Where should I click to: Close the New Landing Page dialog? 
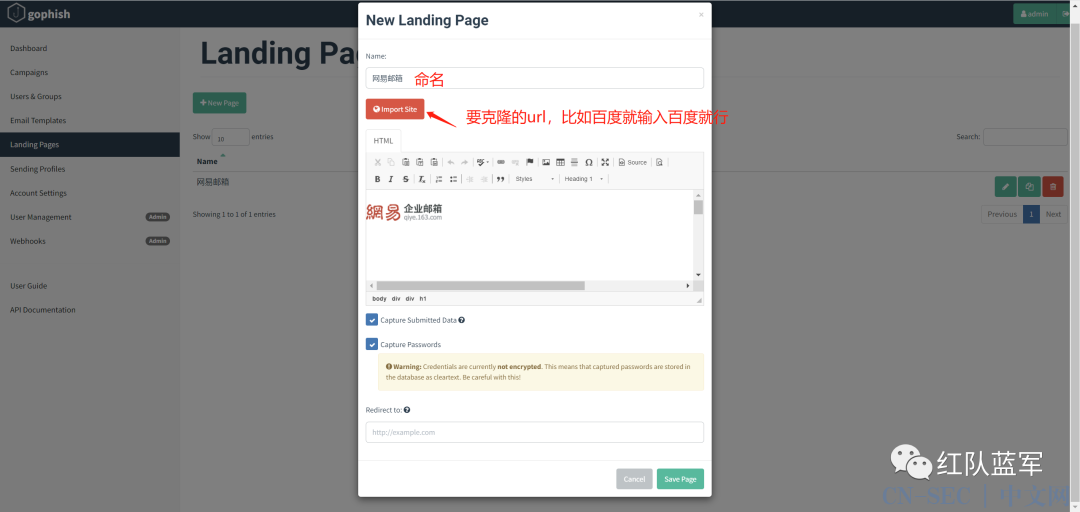coord(701,14)
